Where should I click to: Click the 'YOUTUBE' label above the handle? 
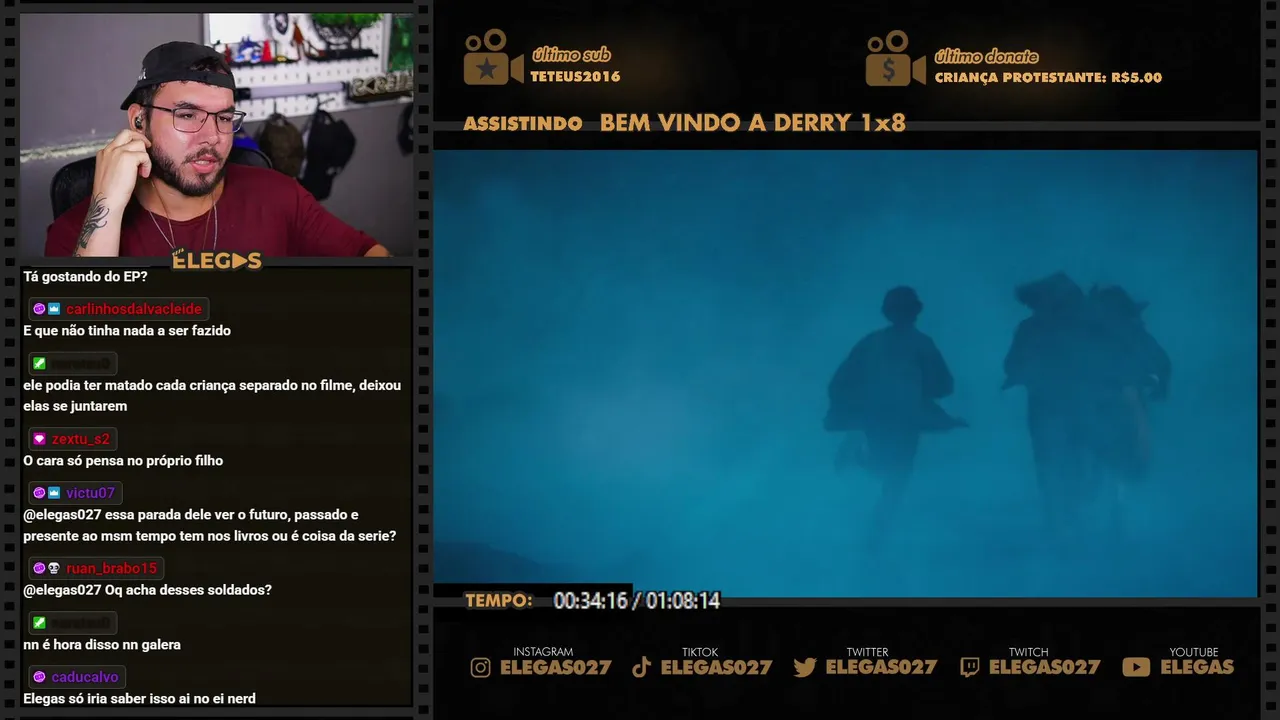[1194, 652]
